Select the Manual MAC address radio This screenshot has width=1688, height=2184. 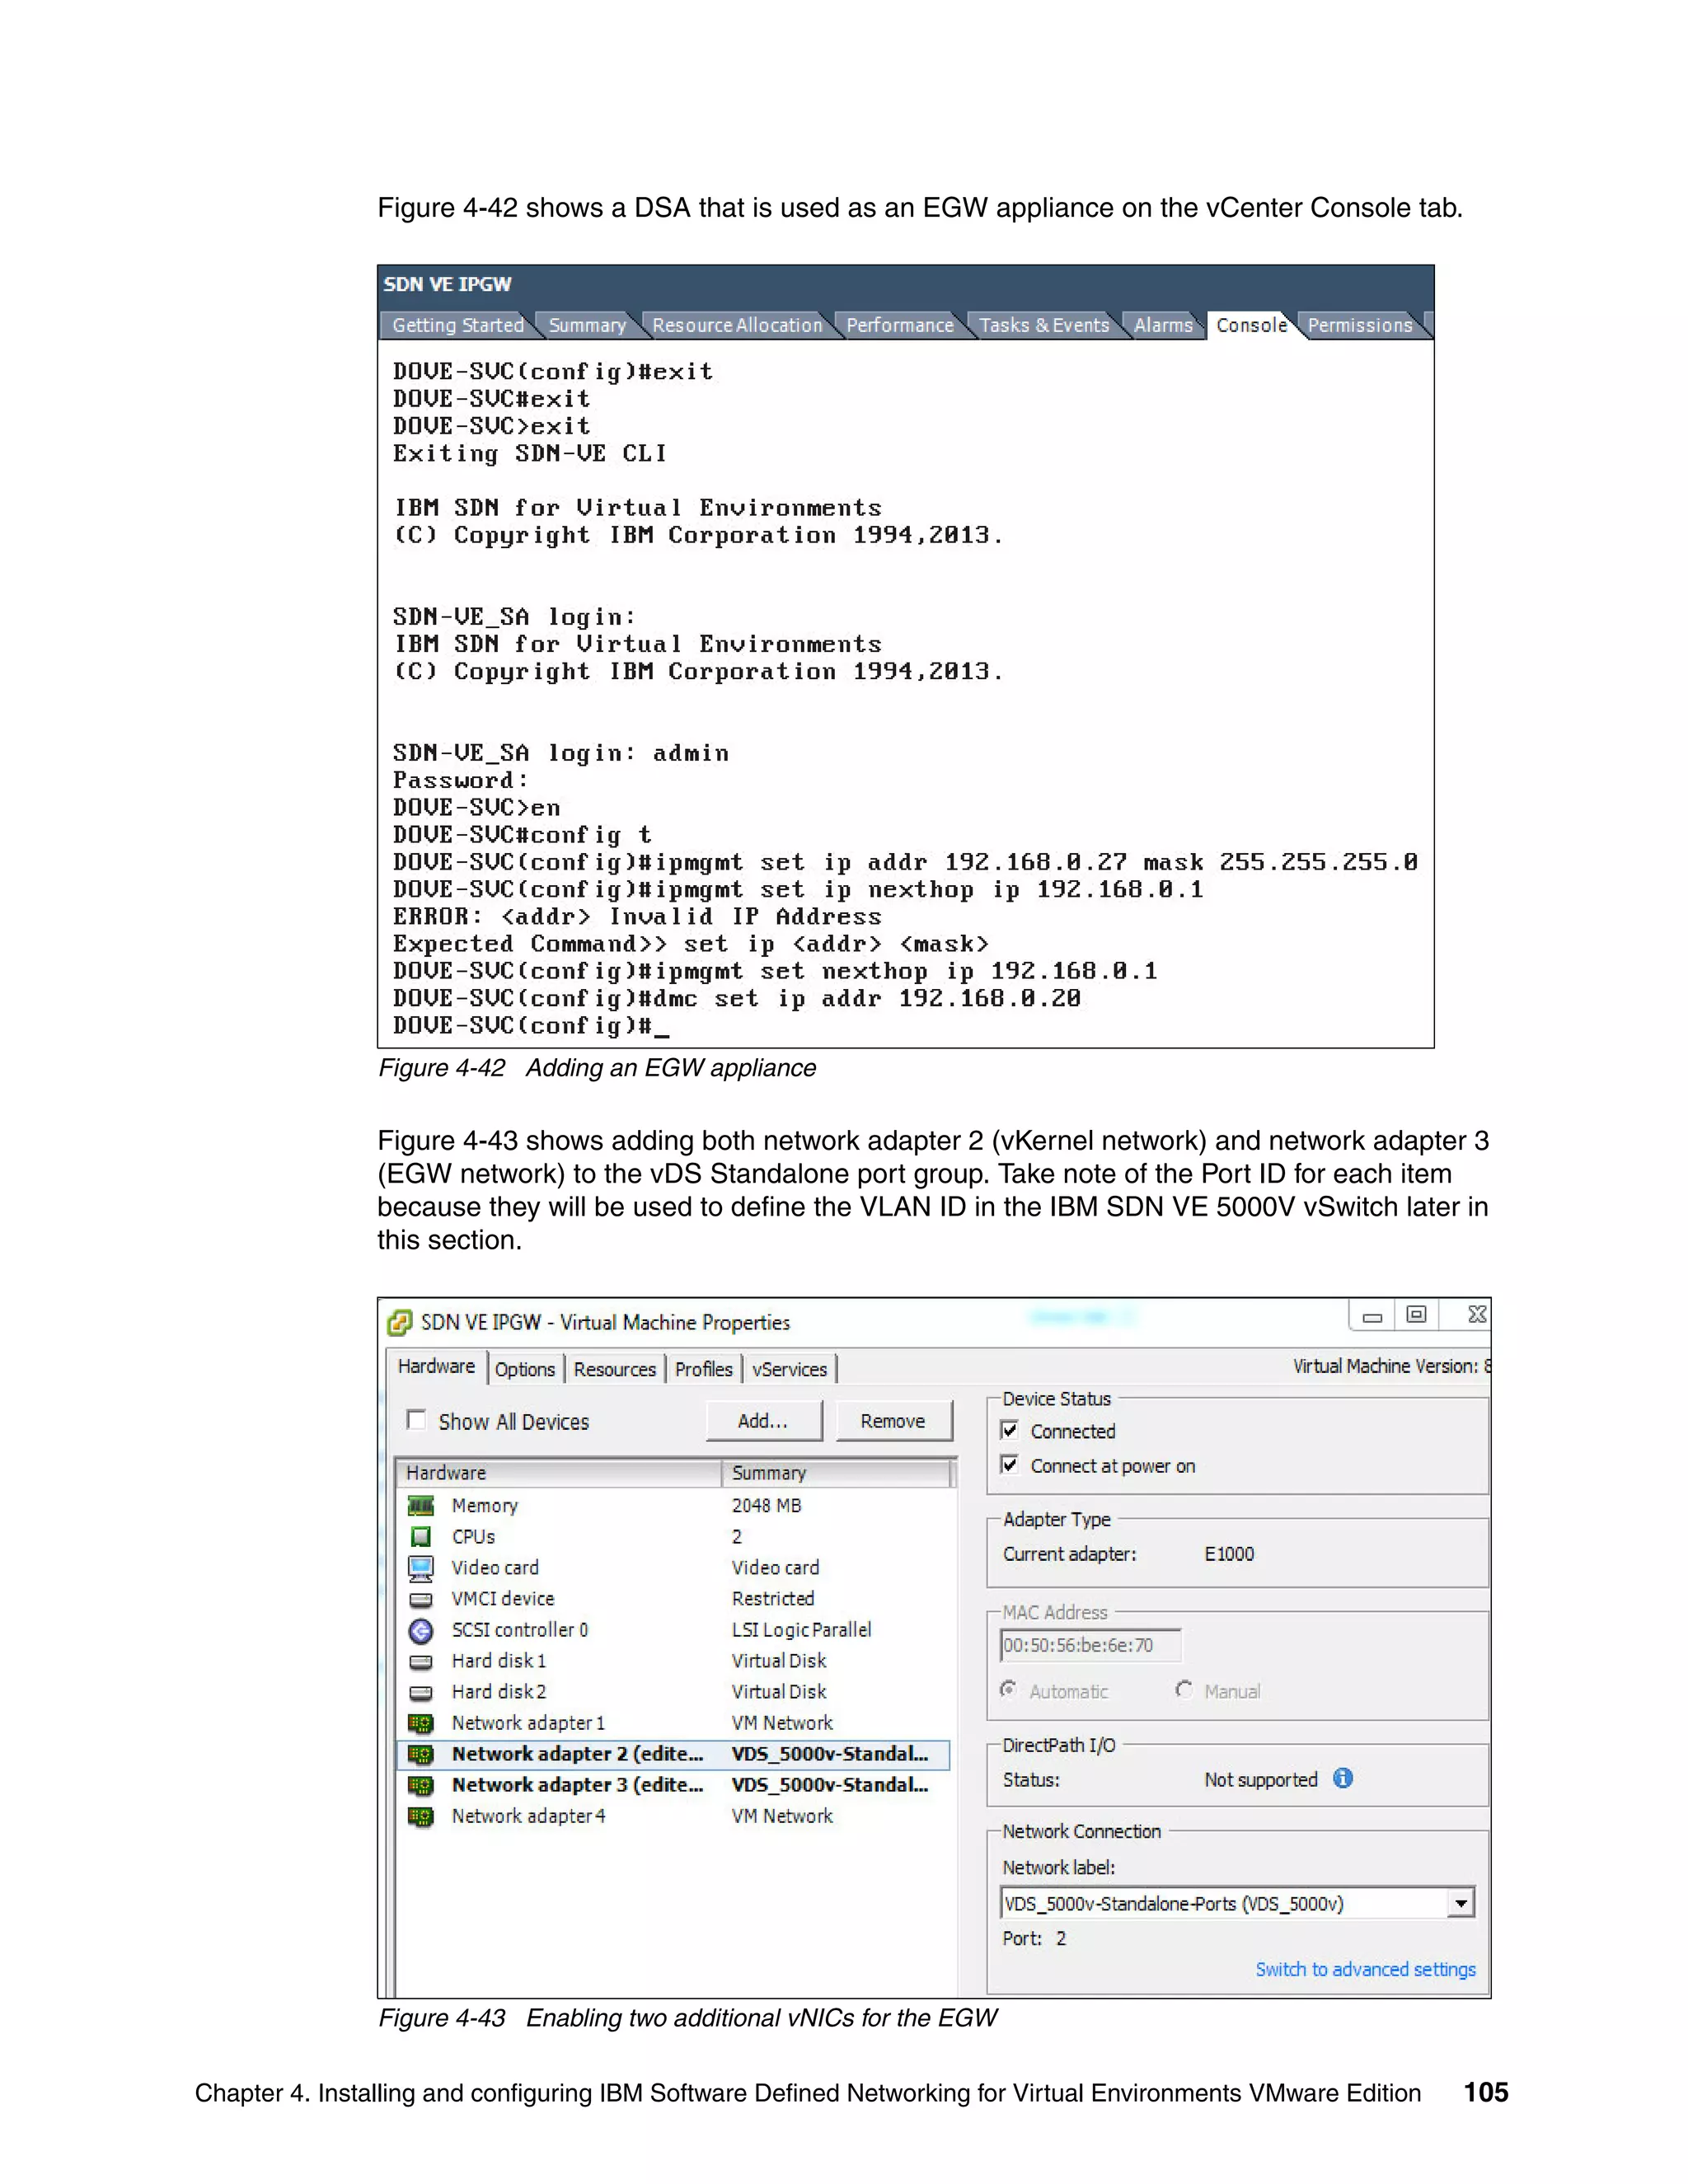(x=1184, y=1690)
